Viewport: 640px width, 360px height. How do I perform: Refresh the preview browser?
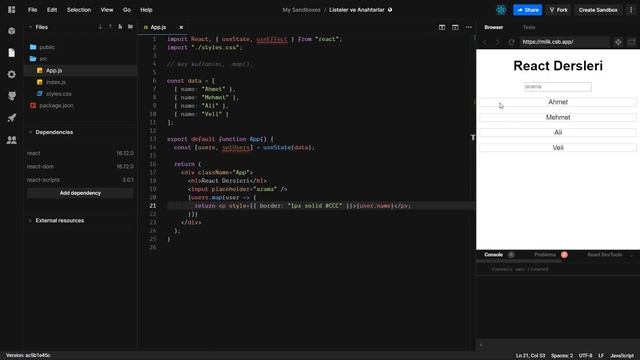tap(511, 42)
